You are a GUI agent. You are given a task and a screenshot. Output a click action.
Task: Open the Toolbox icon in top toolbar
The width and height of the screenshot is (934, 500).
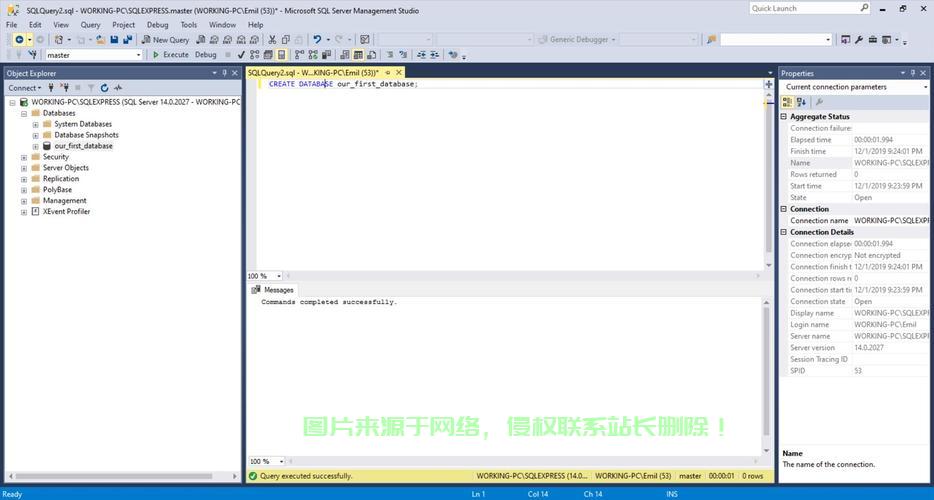pyautogui.click(x=873, y=39)
